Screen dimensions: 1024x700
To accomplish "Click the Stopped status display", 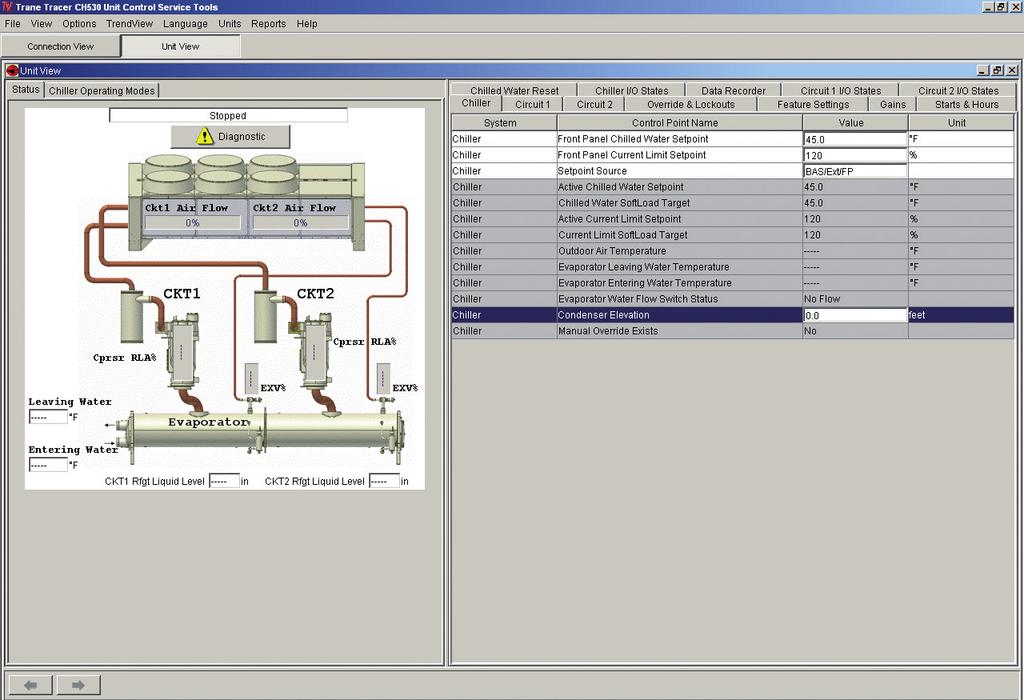I will point(228,116).
